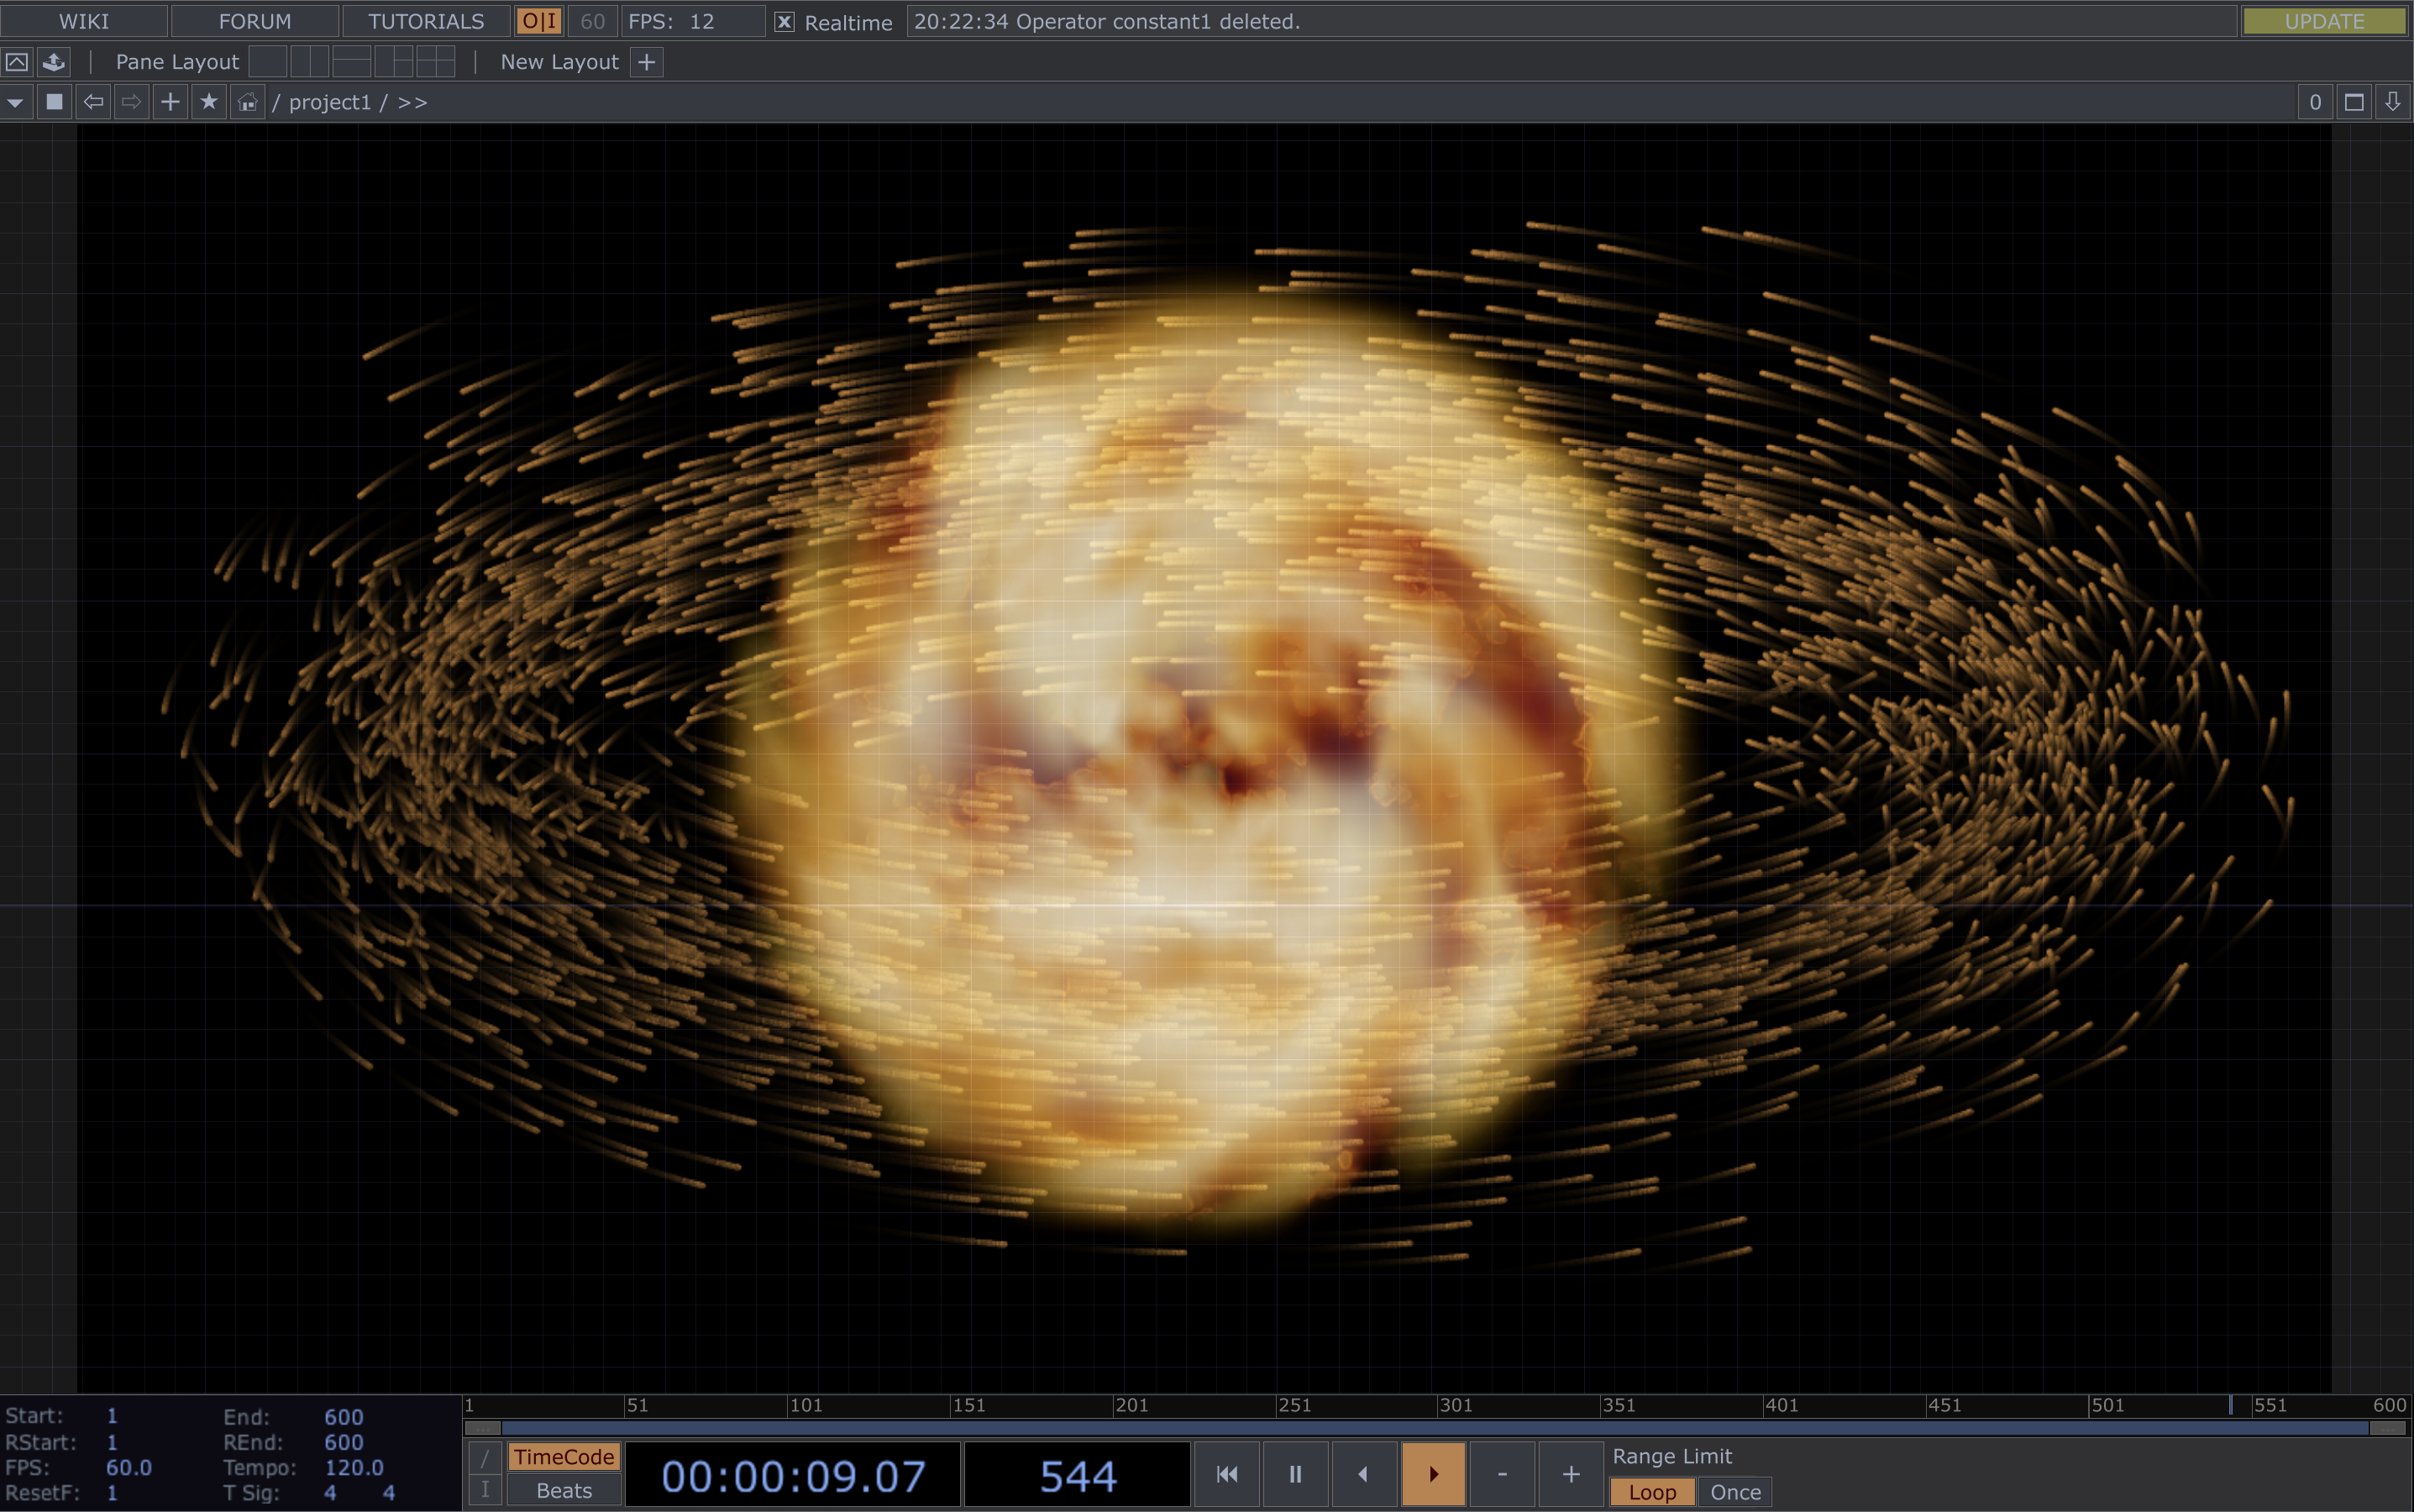Click the second T Sig value 4
Viewport: 2414px width, 1512px height.
click(x=389, y=1493)
